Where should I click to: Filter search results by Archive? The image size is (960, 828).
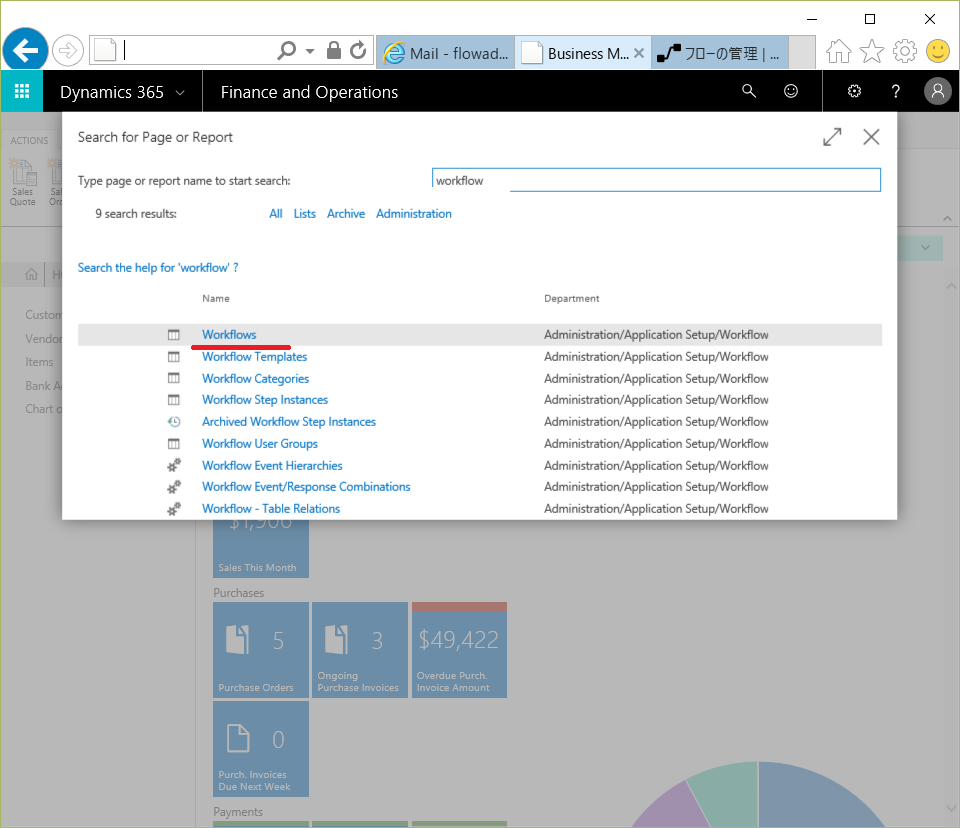click(x=346, y=214)
